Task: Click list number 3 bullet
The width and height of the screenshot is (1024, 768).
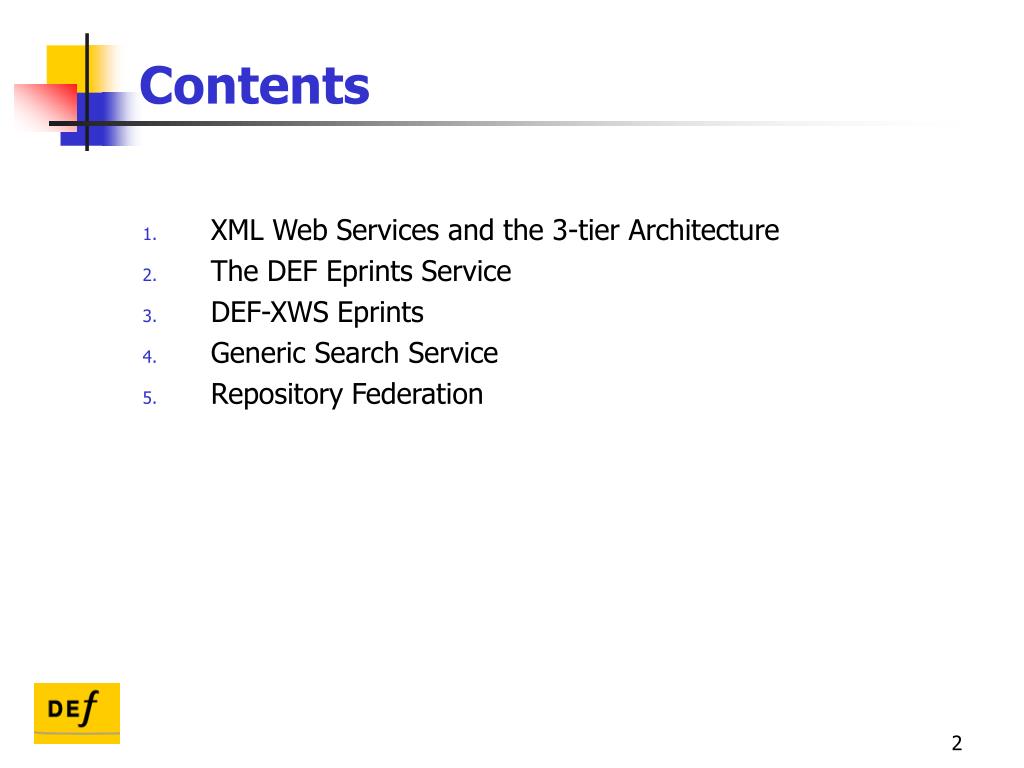Action: point(150,317)
